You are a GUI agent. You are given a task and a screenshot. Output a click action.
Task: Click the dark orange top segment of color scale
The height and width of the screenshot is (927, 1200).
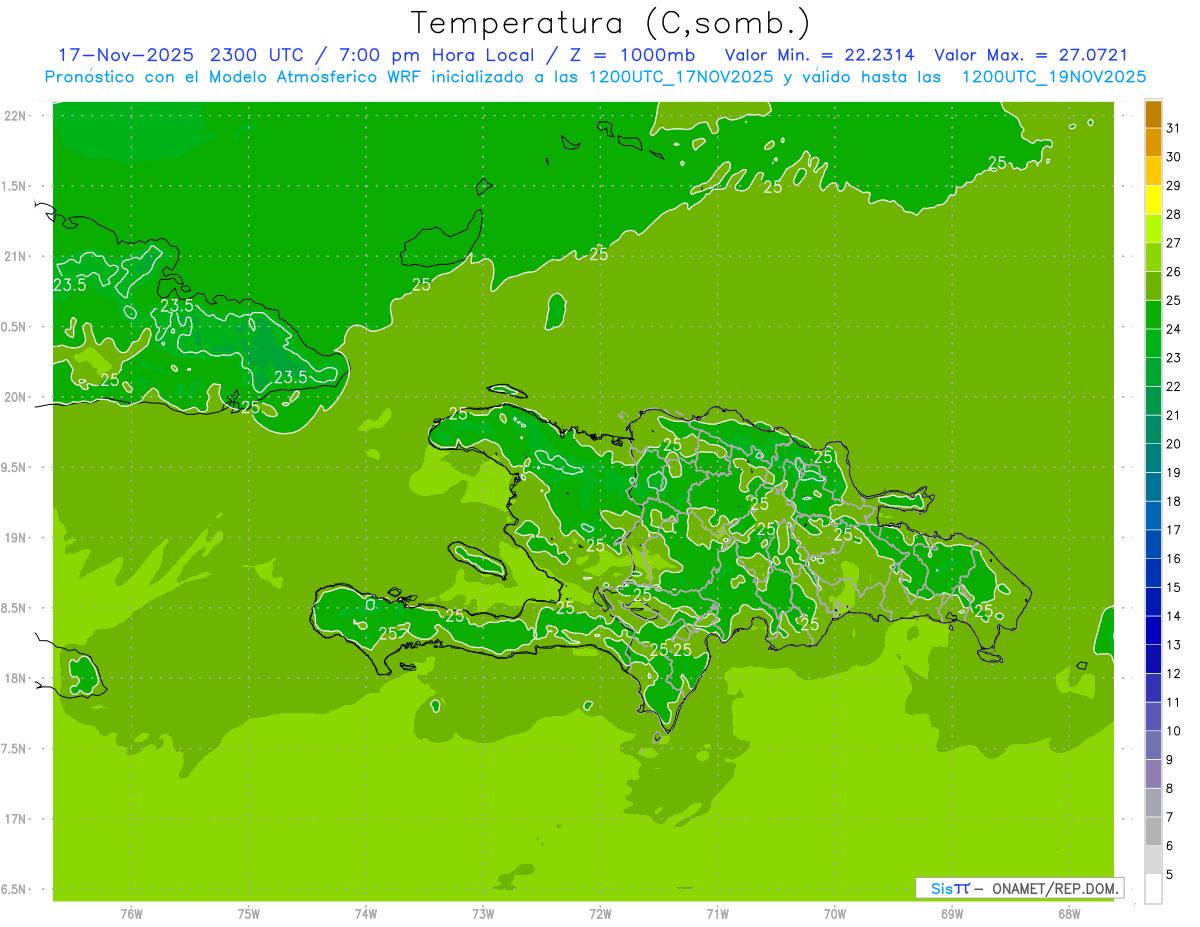pos(1153,114)
